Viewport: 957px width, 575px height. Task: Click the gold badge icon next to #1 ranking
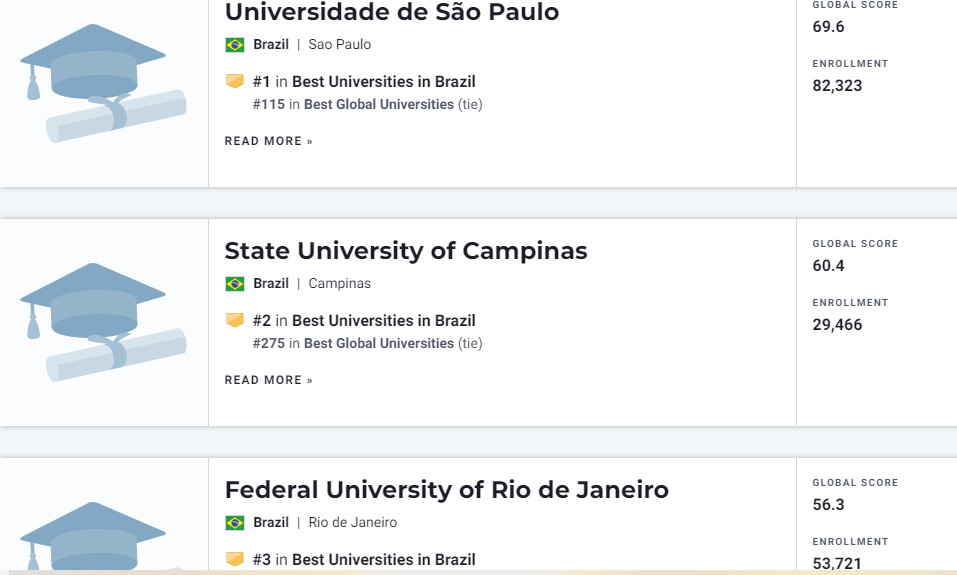pyautogui.click(x=235, y=81)
